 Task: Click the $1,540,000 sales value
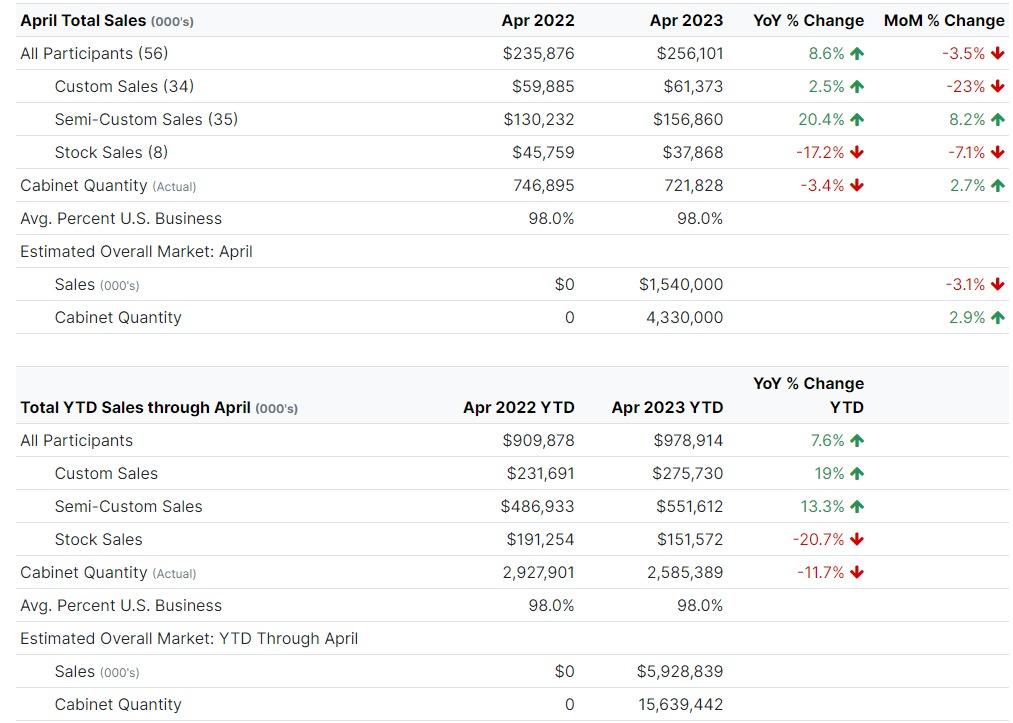coord(680,285)
